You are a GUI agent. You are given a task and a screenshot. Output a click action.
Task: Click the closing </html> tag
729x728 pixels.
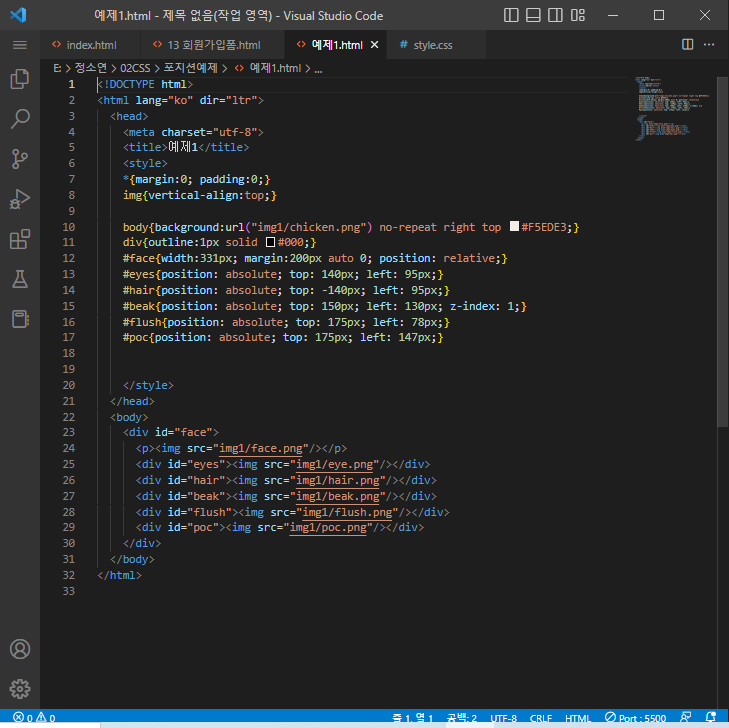pos(119,575)
